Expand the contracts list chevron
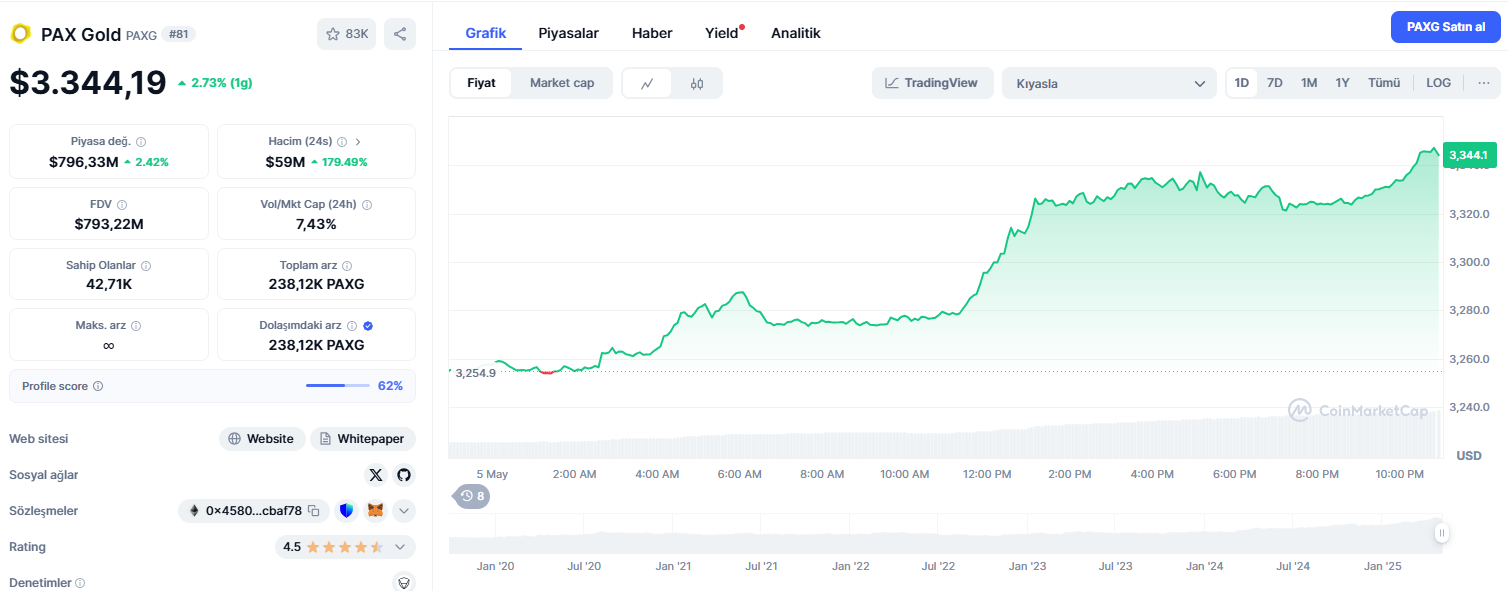The height and width of the screenshot is (591, 1508). [x=404, y=511]
